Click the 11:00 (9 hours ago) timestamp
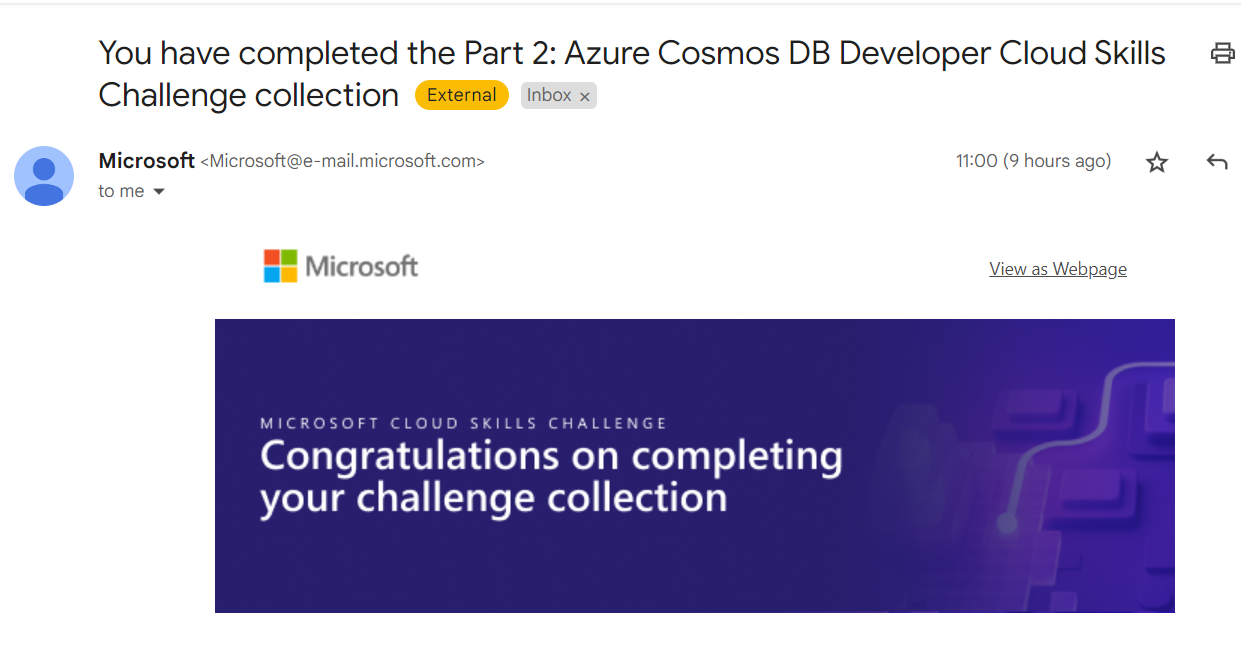Viewport: 1241px width, 647px height. pos(1033,161)
